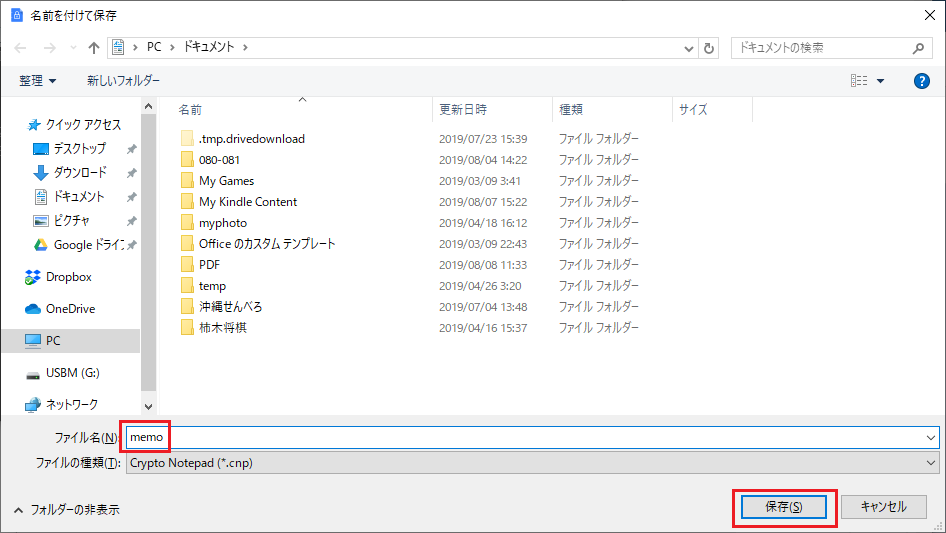Viewport: 946px width, 533px height.
Task: Select the temp folder icon
Action: (188, 286)
